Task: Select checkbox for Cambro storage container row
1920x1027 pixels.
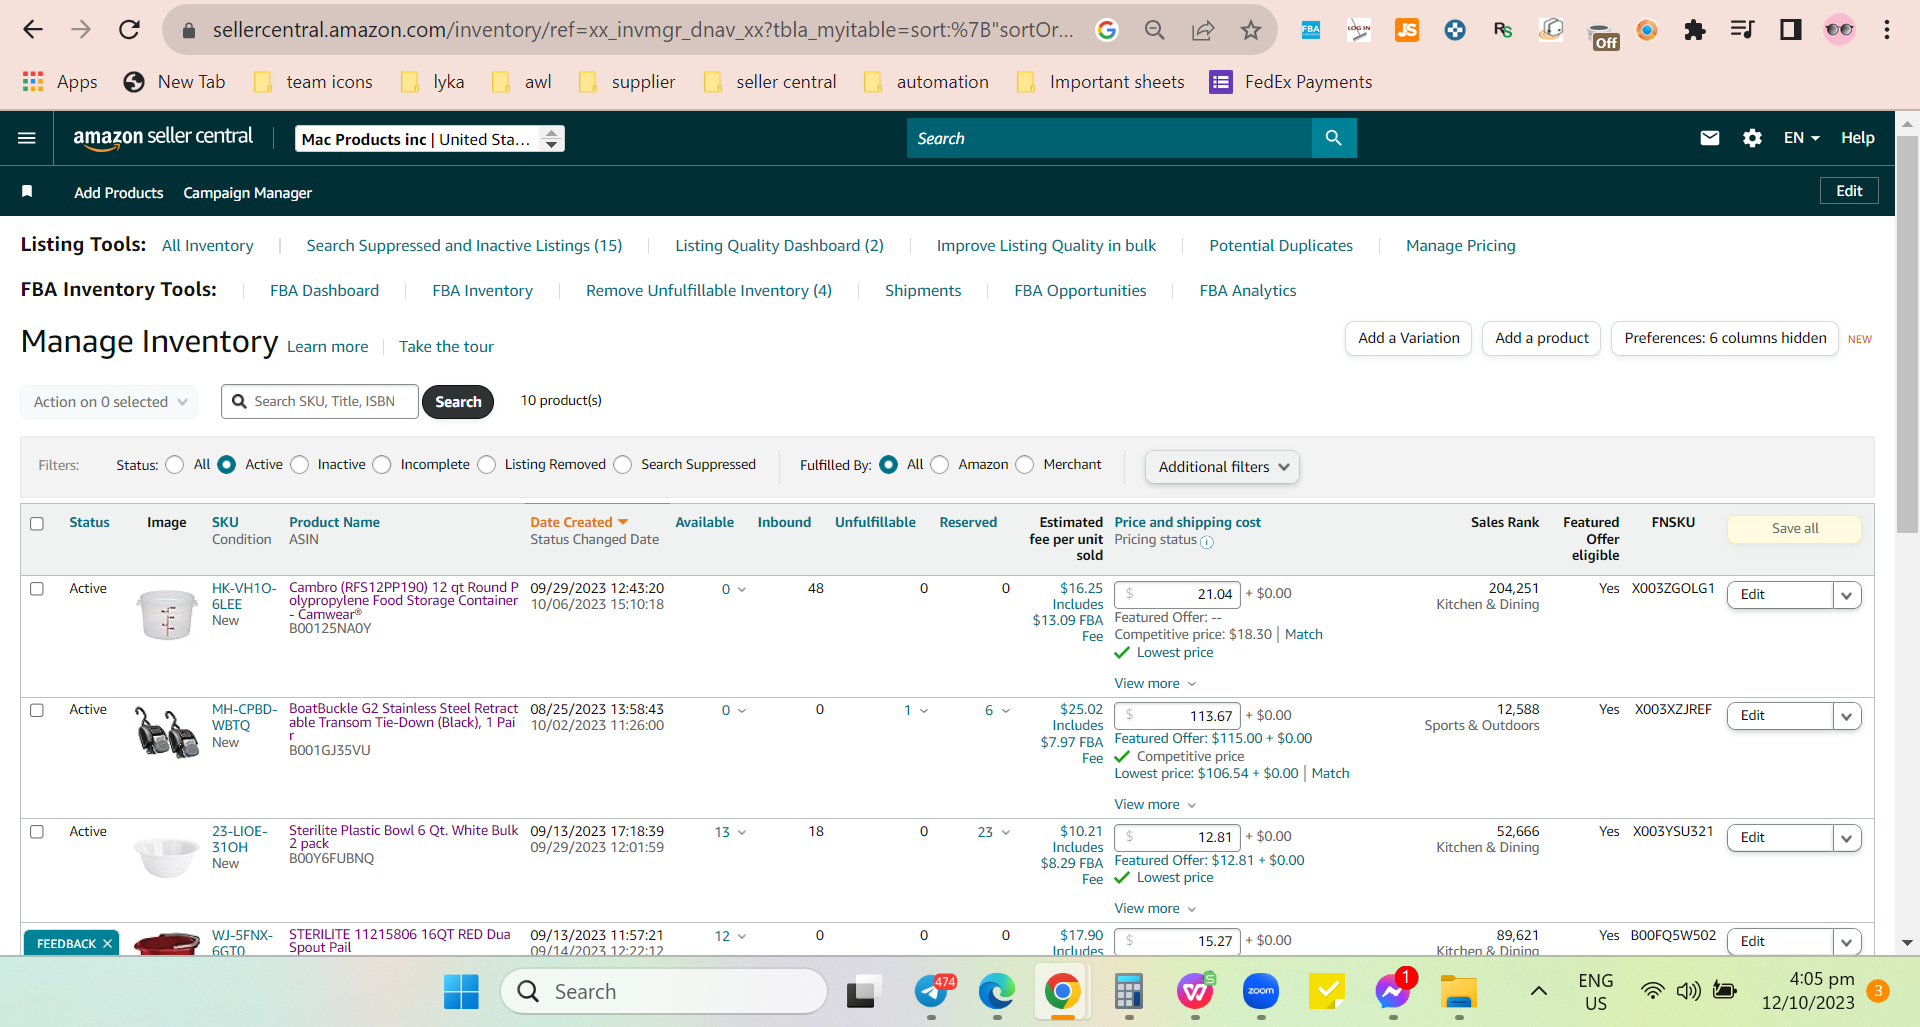Action: click(37, 589)
